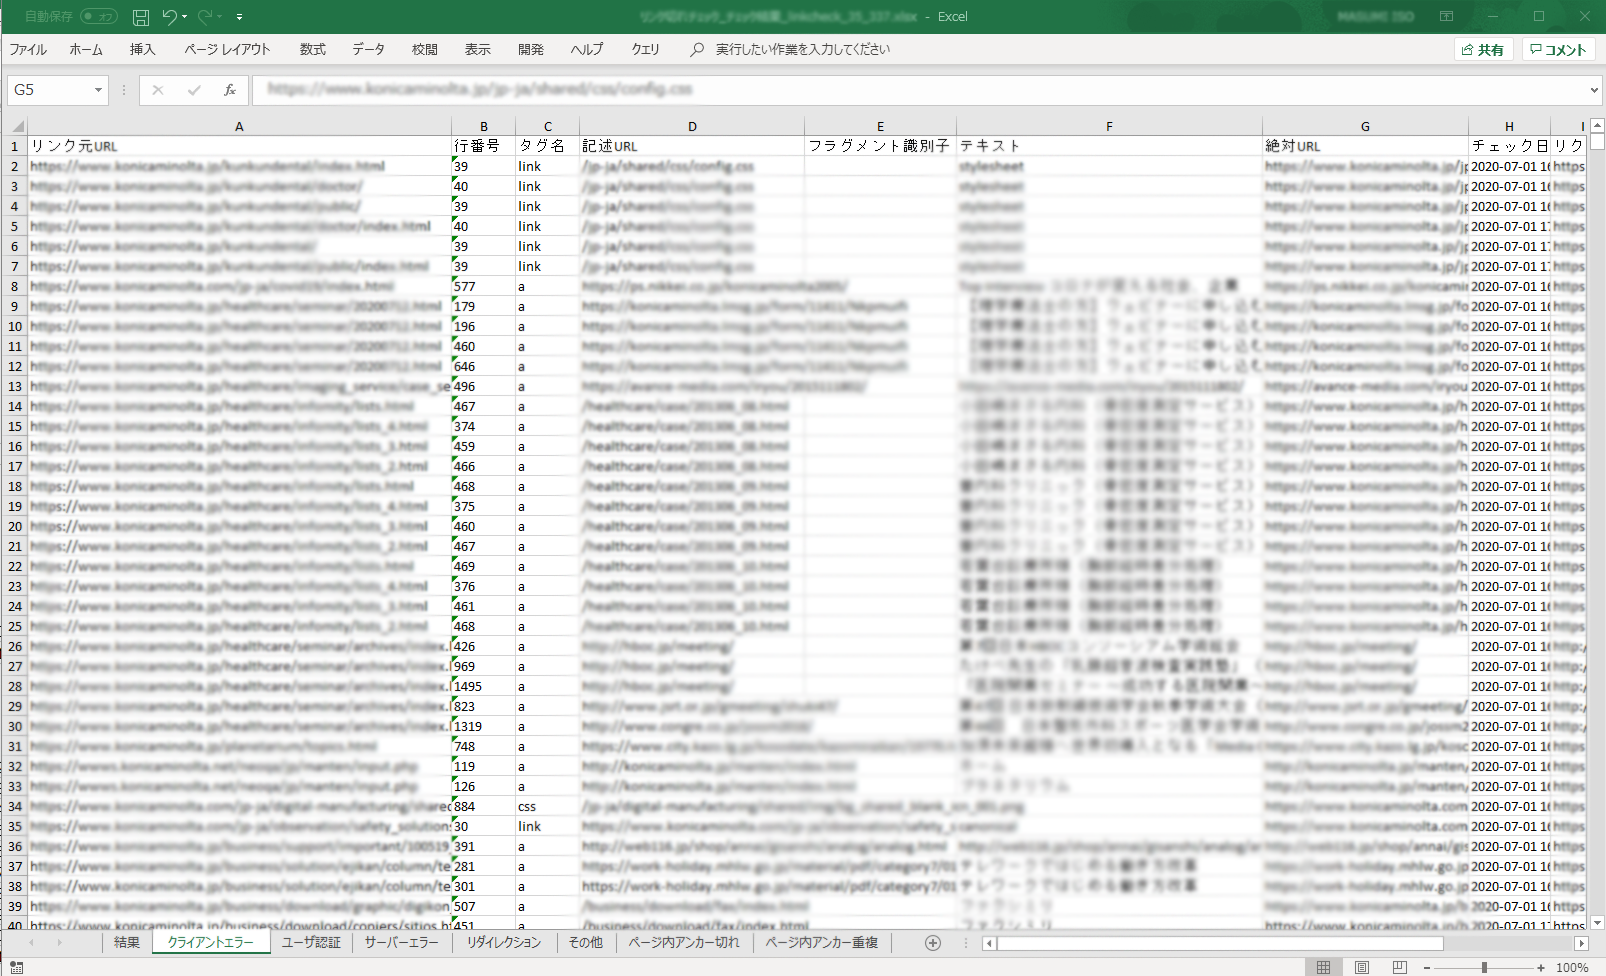The height and width of the screenshot is (976, 1606).
Task: Open the ヘルプ ribbon tab
Action: (587, 49)
